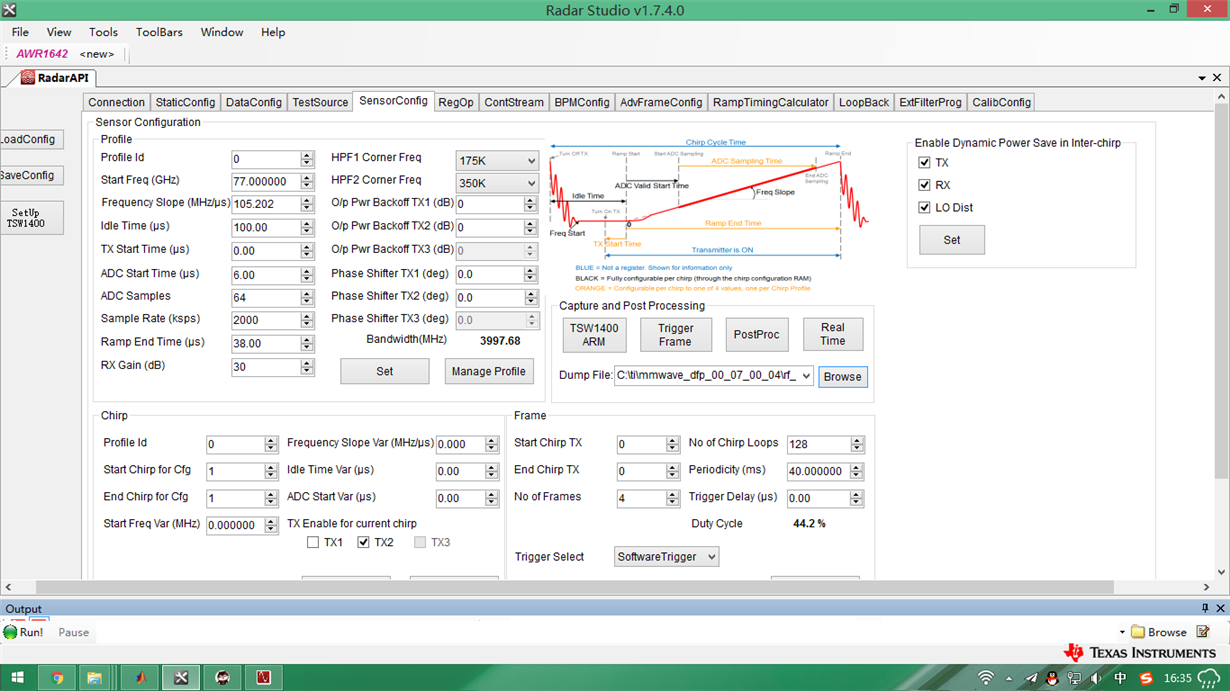The width and height of the screenshot is (1230, 691).
Task: Switch to the DataConfig tab
Action: pos(254,102)
